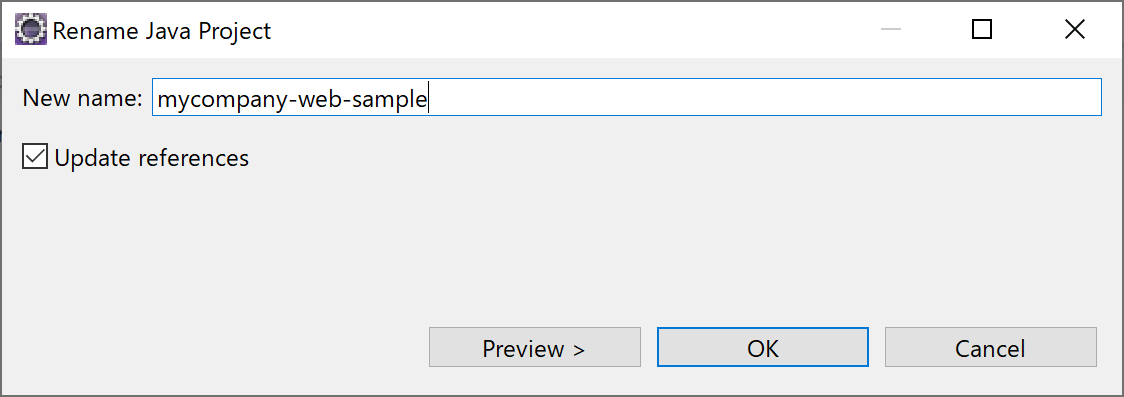The height and width of the screenshot is (397, 1124).
Task: Click the word 'mycompany' in name field
Action: point(221,100)
